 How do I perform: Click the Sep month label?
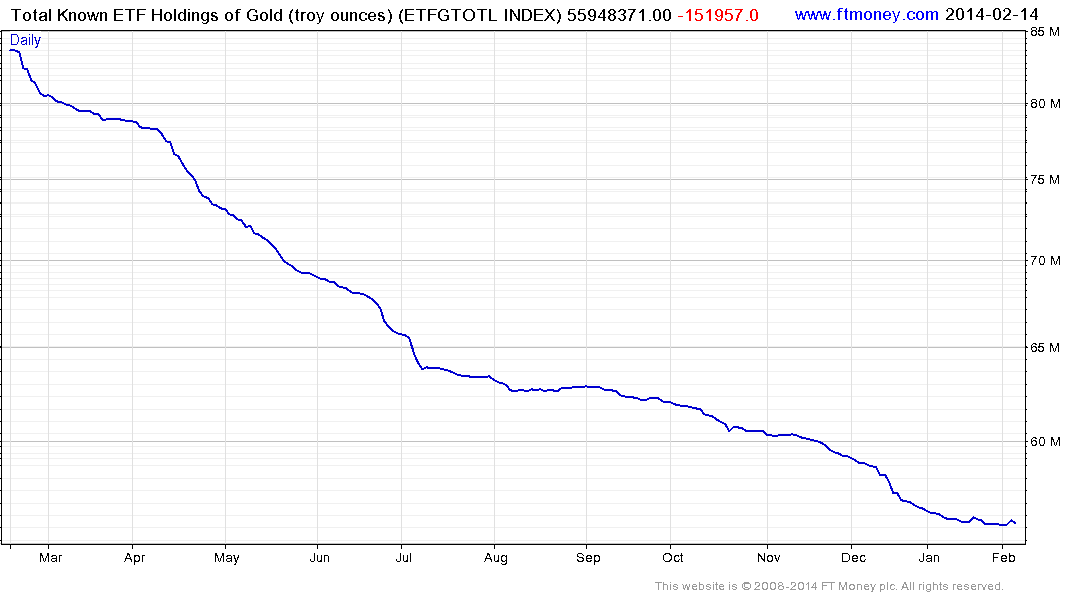[x=588, y=557]
